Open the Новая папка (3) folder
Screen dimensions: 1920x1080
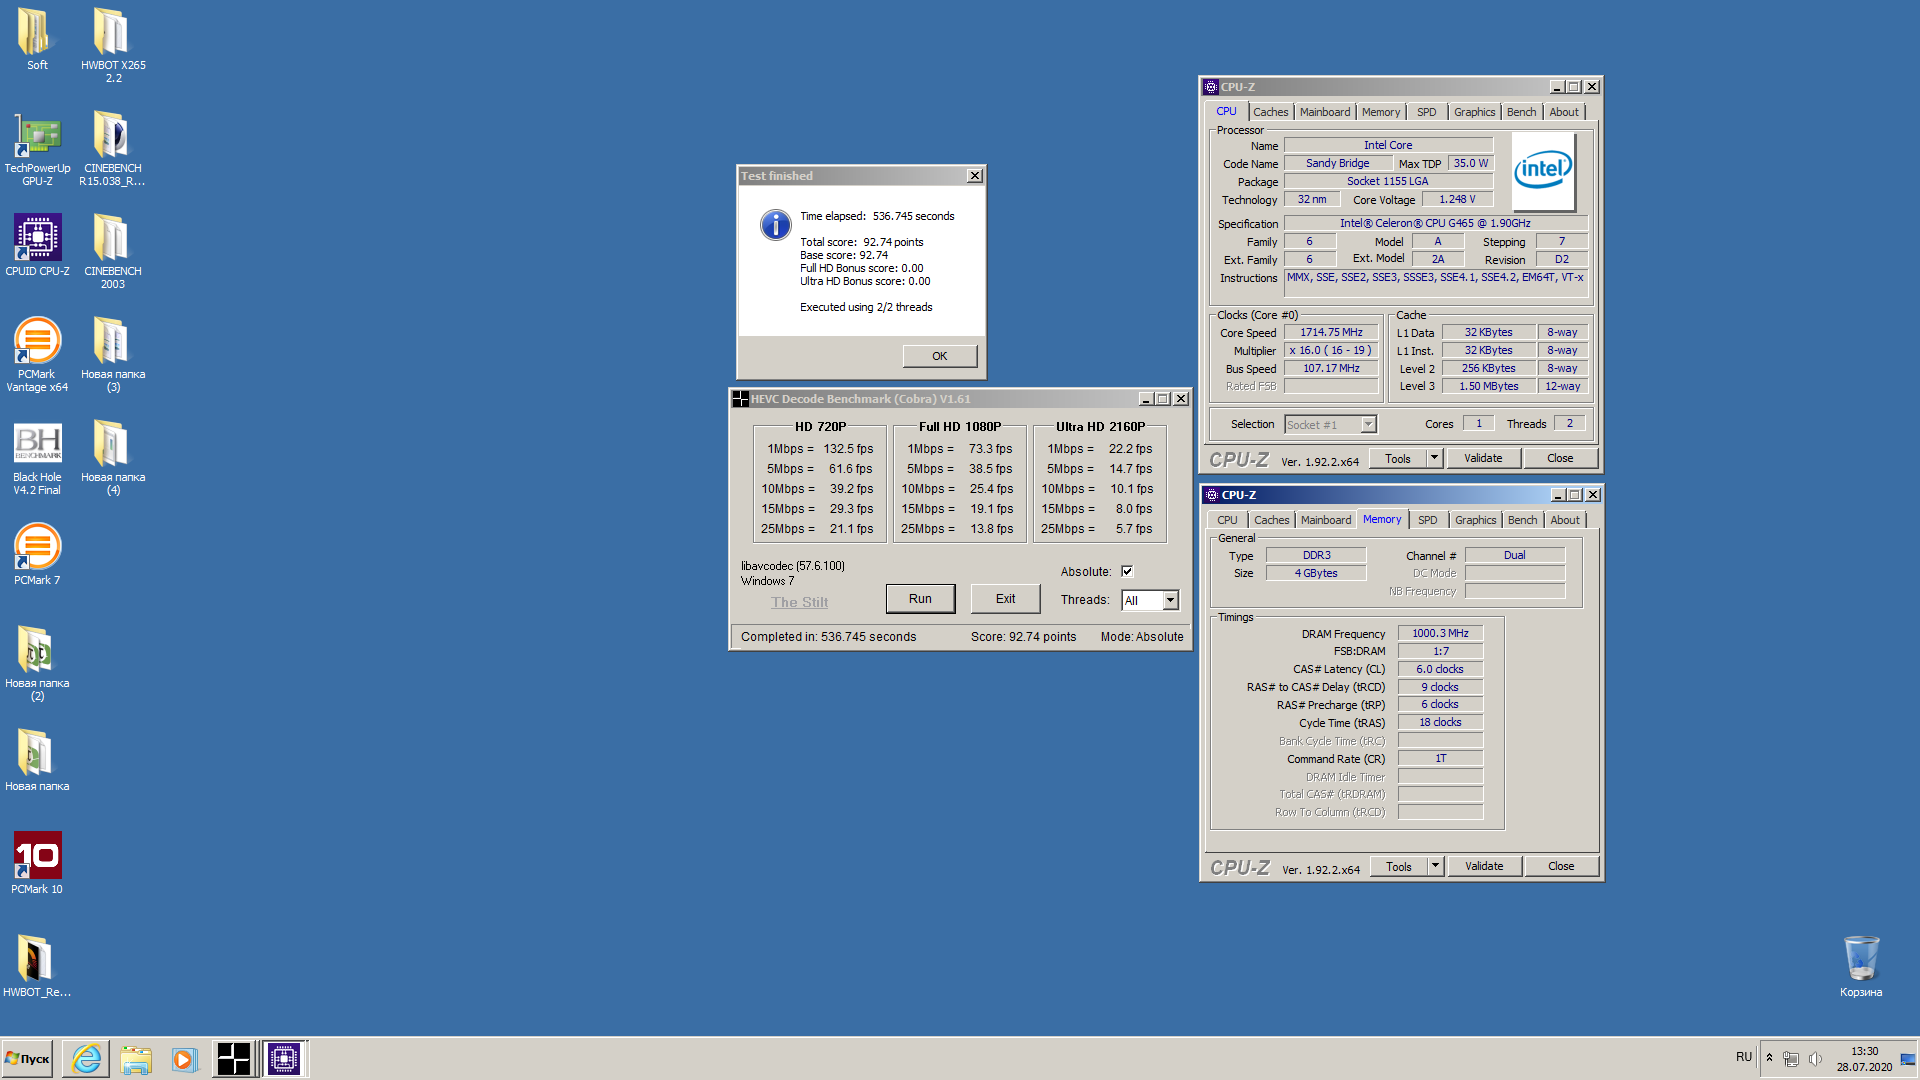[113, 355]
